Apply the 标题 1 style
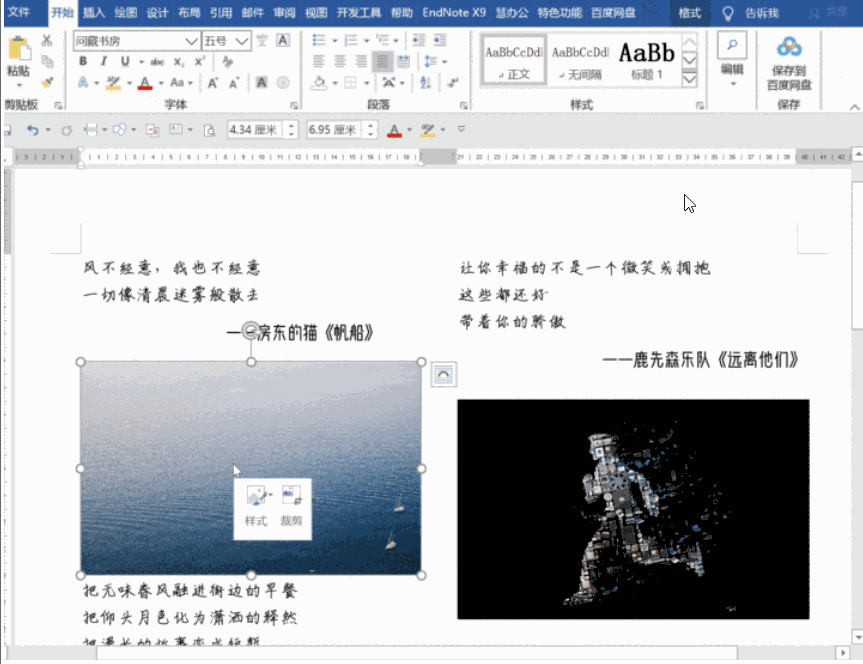 647,60
